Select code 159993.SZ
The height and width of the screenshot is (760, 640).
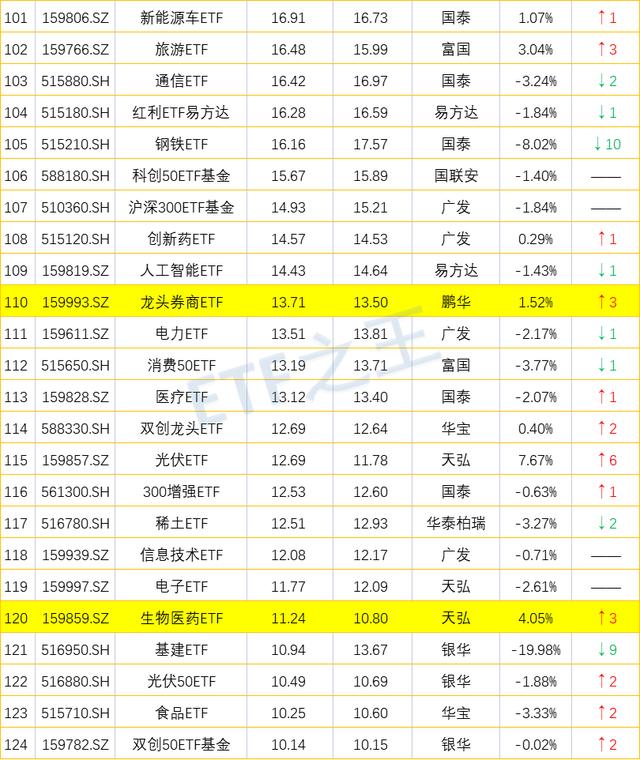point(75,302)
